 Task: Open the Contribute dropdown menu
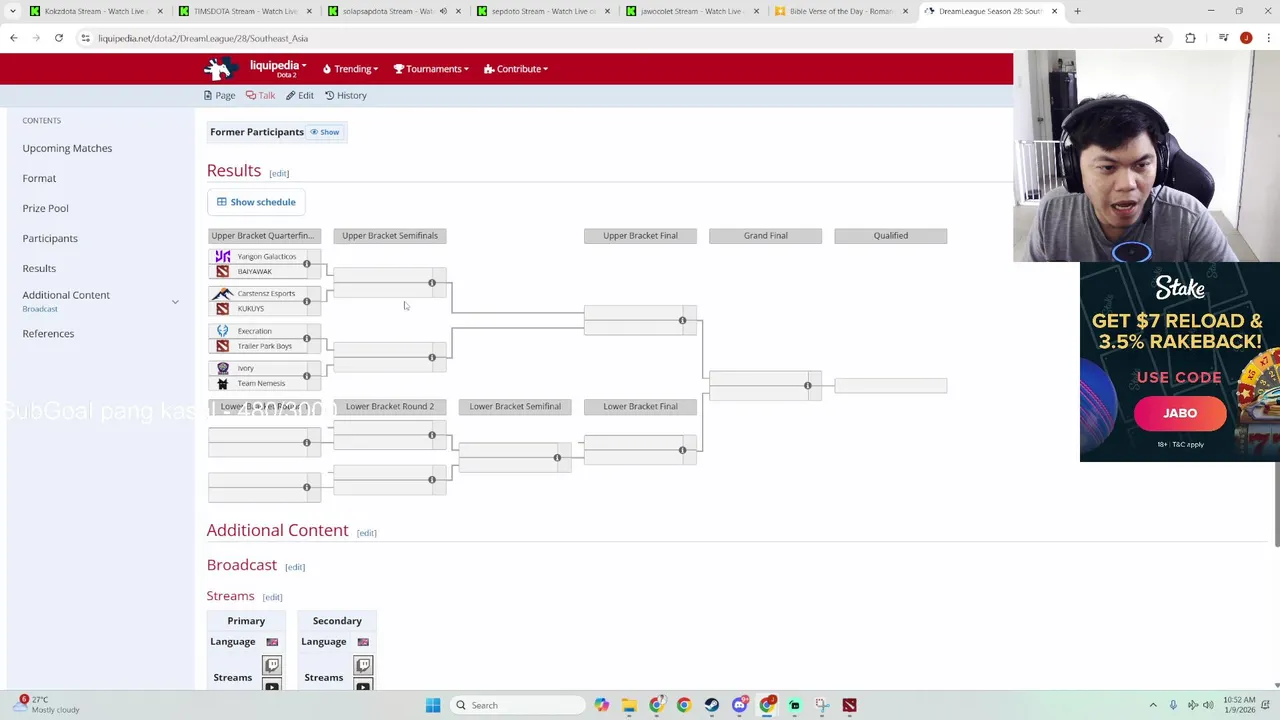pyautogui.click(x=515, y=69)
